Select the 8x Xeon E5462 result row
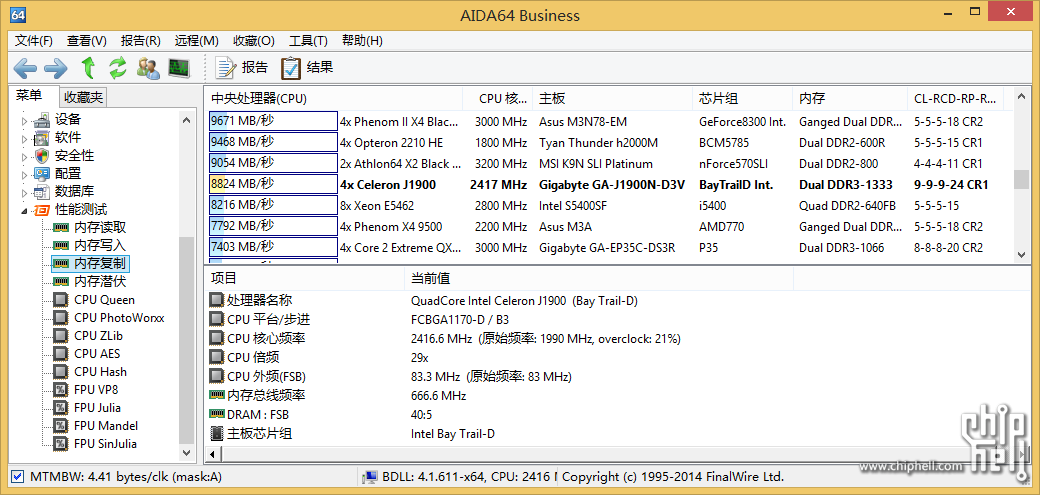1040x495 pixels. (609, 206)
